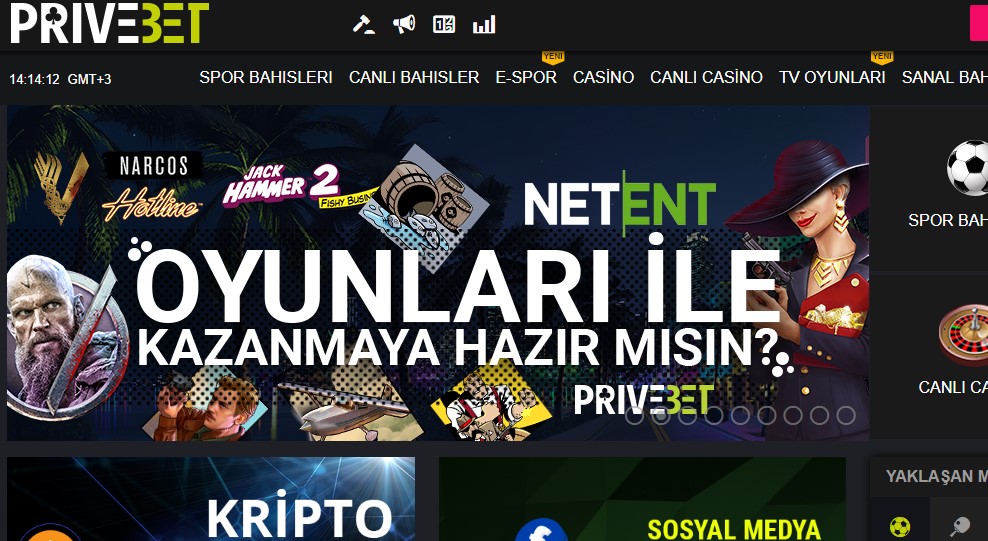Click the YAKLAŞAN M... panel header
Viewport: 988px width, 541px height.
929,476
